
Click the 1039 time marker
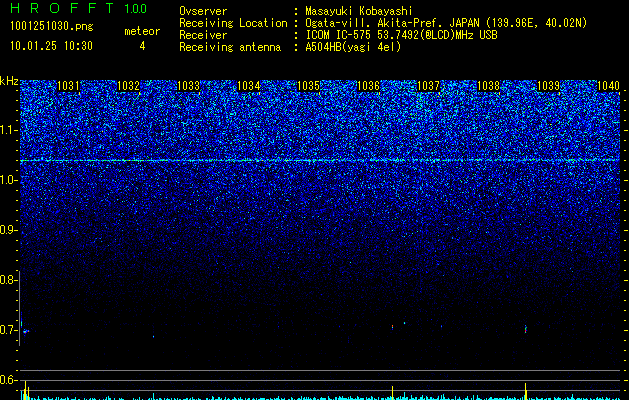pos(548,86)
